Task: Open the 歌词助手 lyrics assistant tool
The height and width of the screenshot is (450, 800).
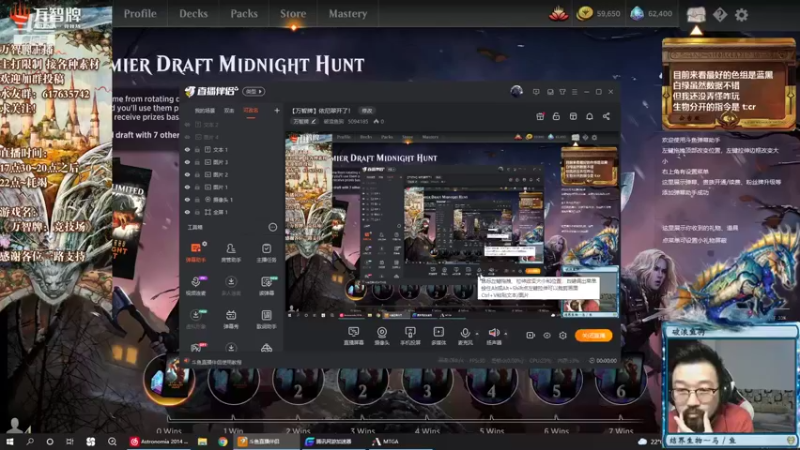Action: coord(266,319)
